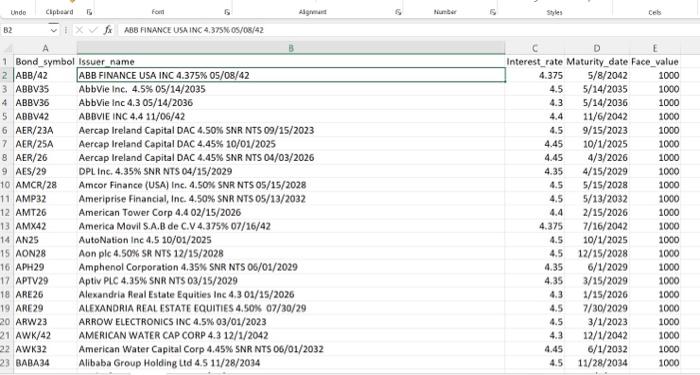Select row 5 header
This screenshot has width=700, height=375.
7,116
